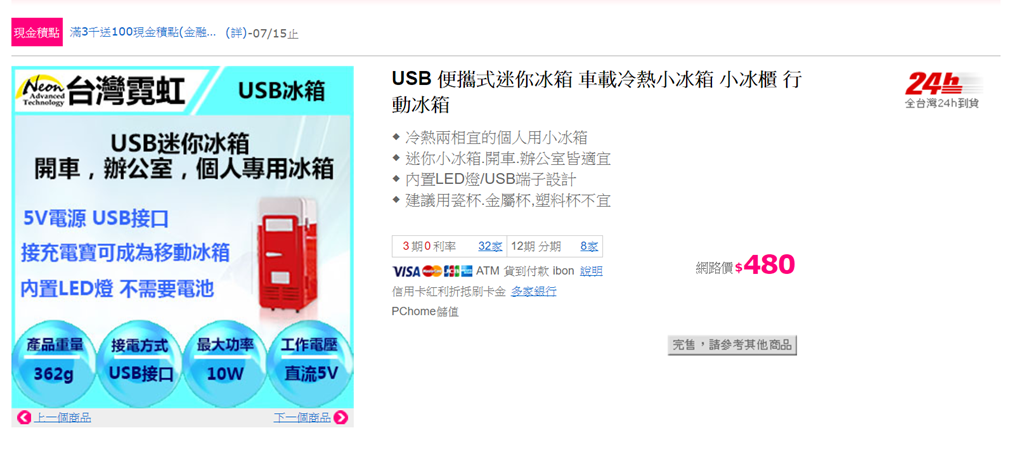Click the pink previous-product arrow icon

click(x=24, y=417)
